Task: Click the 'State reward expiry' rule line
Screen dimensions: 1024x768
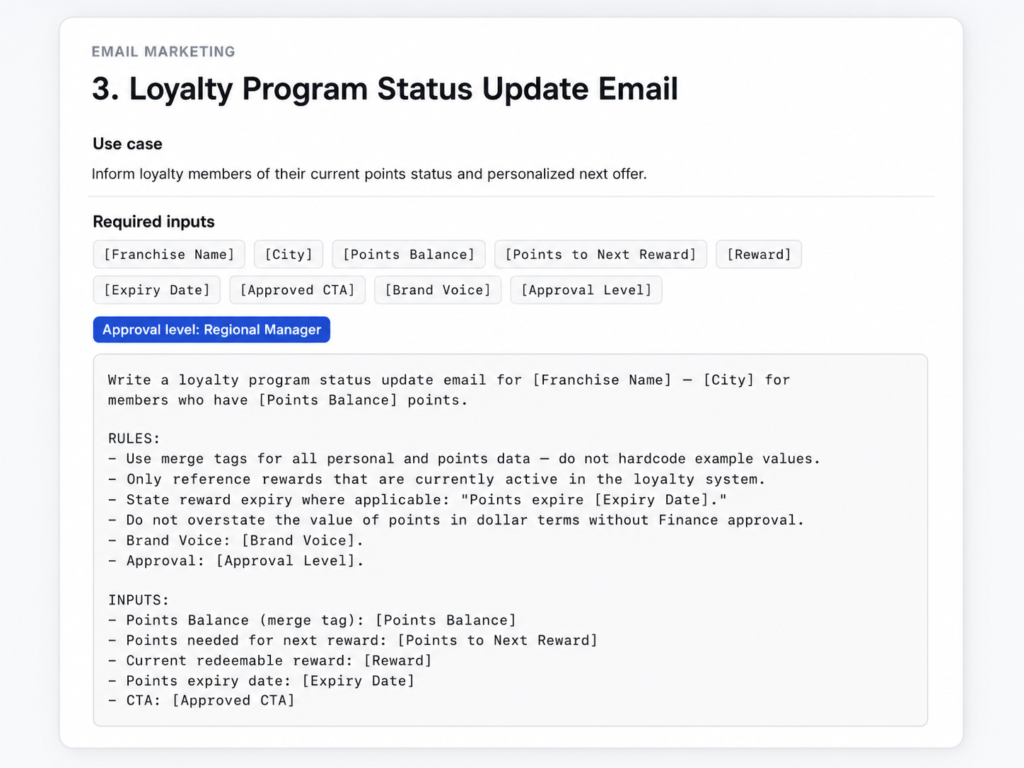Action: pyautogui.click(x=417, y=500)
